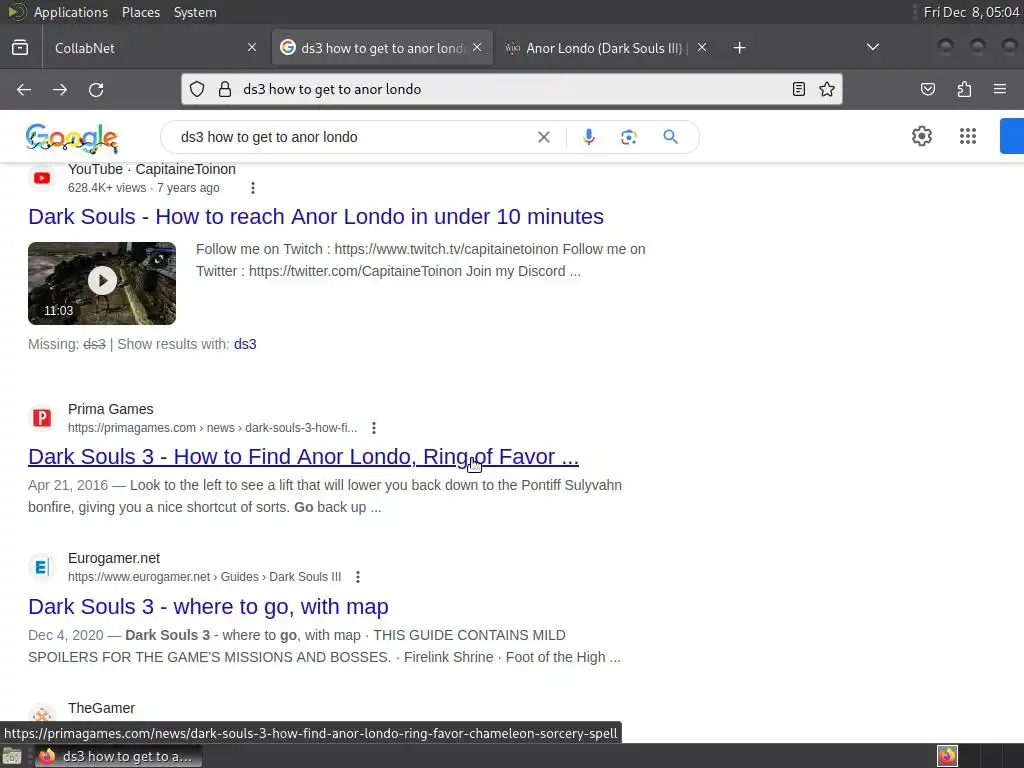Search by image with Google Lens
Screen dimensions: 1024x768
coord(628,137)
